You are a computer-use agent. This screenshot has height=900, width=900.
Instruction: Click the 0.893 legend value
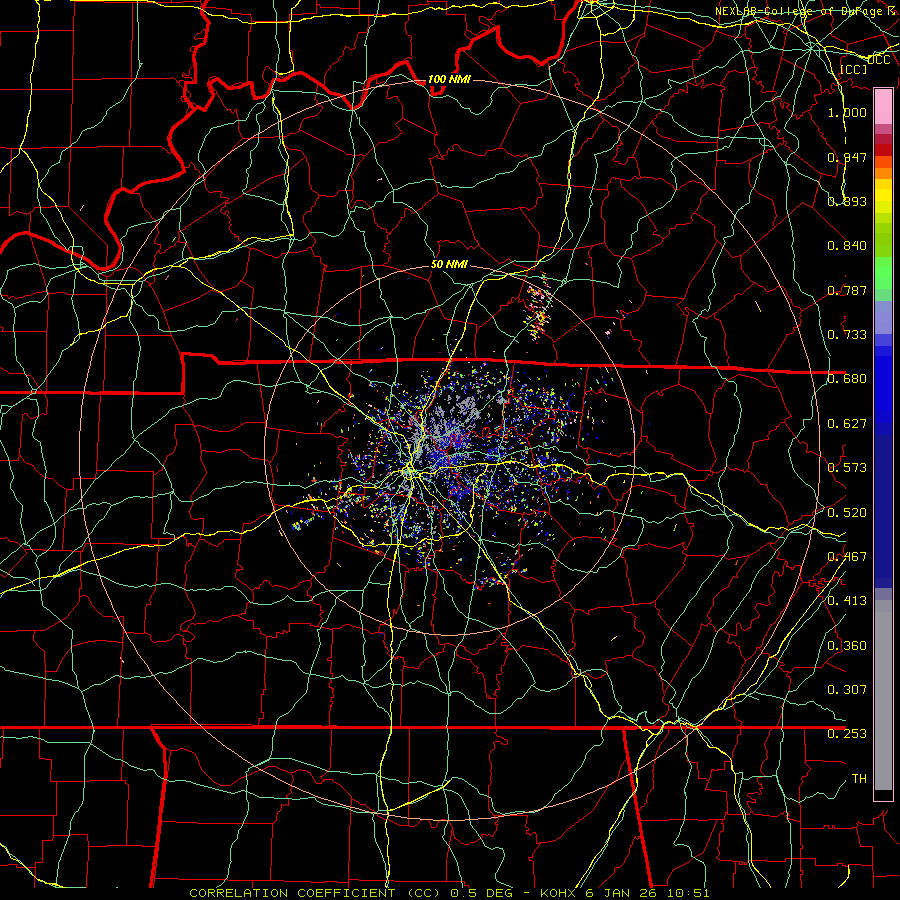(x=847, y=201)
